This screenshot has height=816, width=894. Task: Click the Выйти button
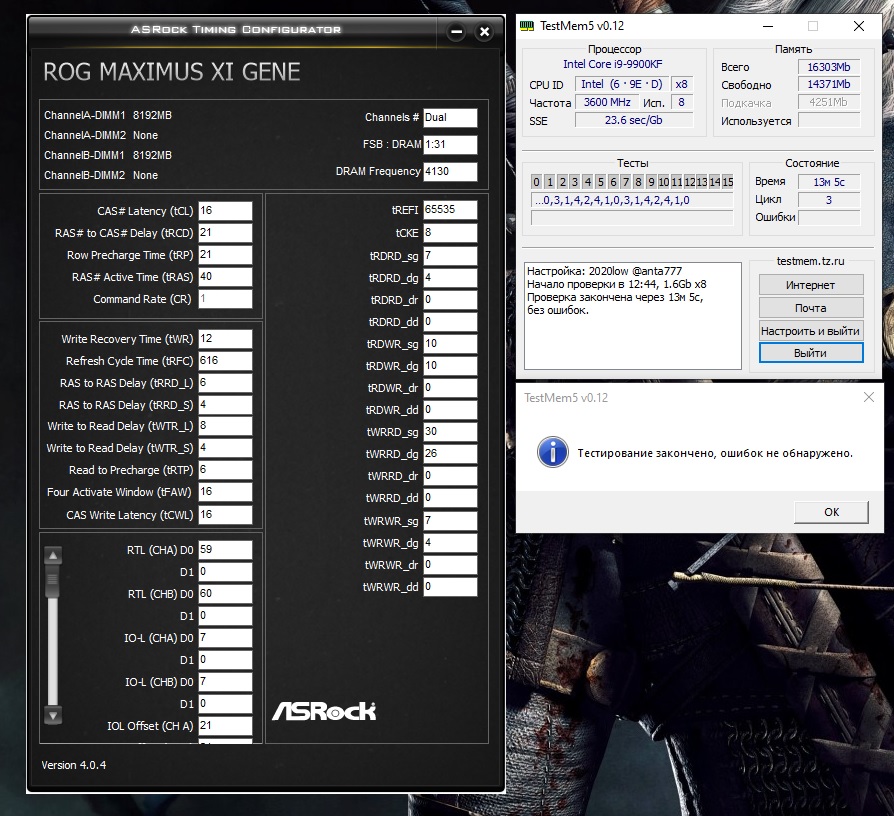point(811,353)
